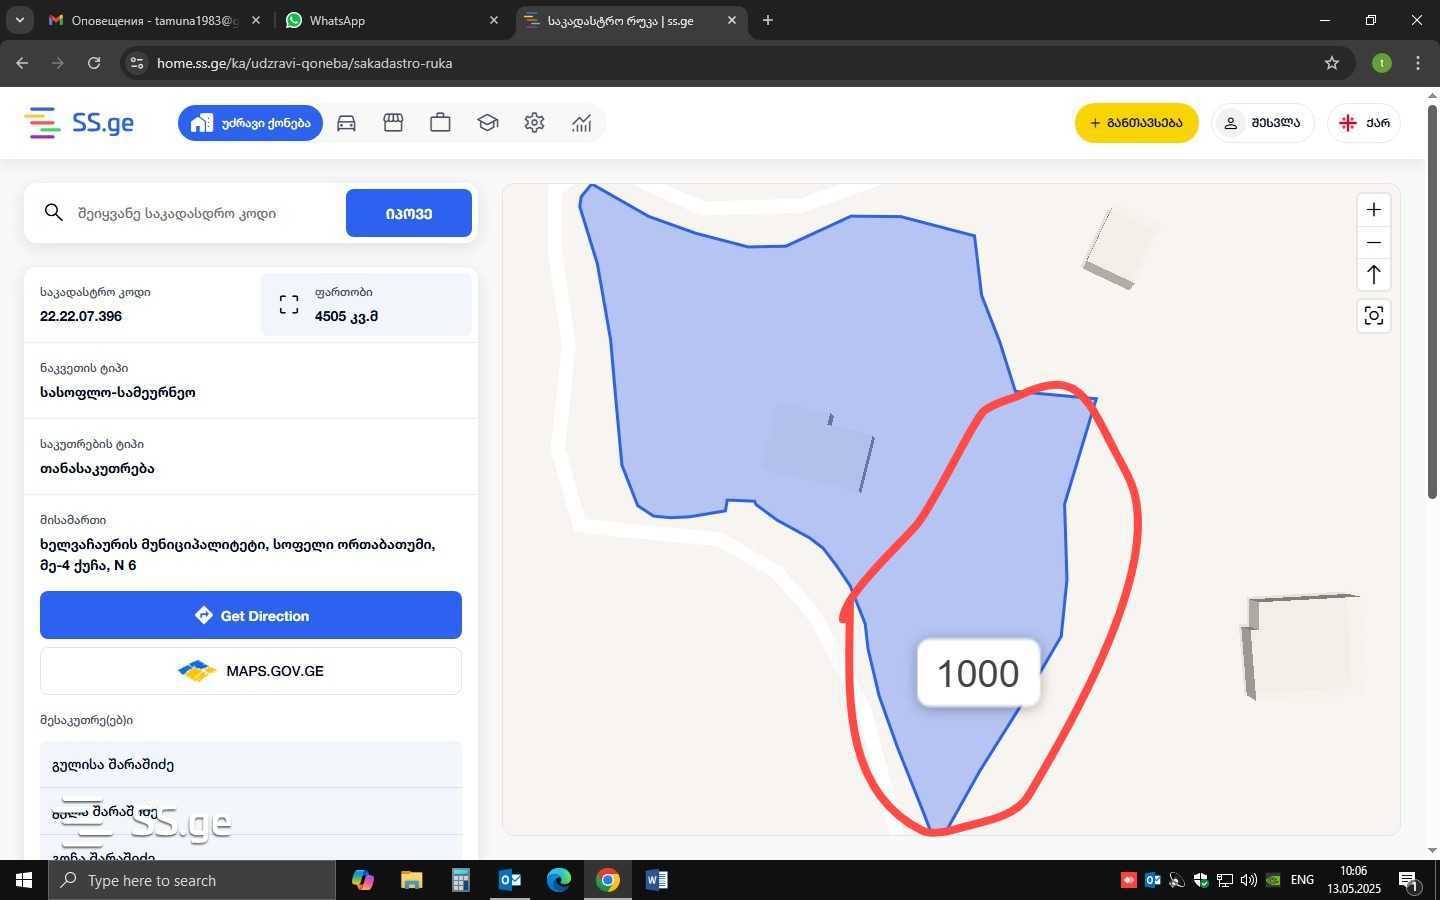Click the cadastral code search field

(x=200, y=213)
